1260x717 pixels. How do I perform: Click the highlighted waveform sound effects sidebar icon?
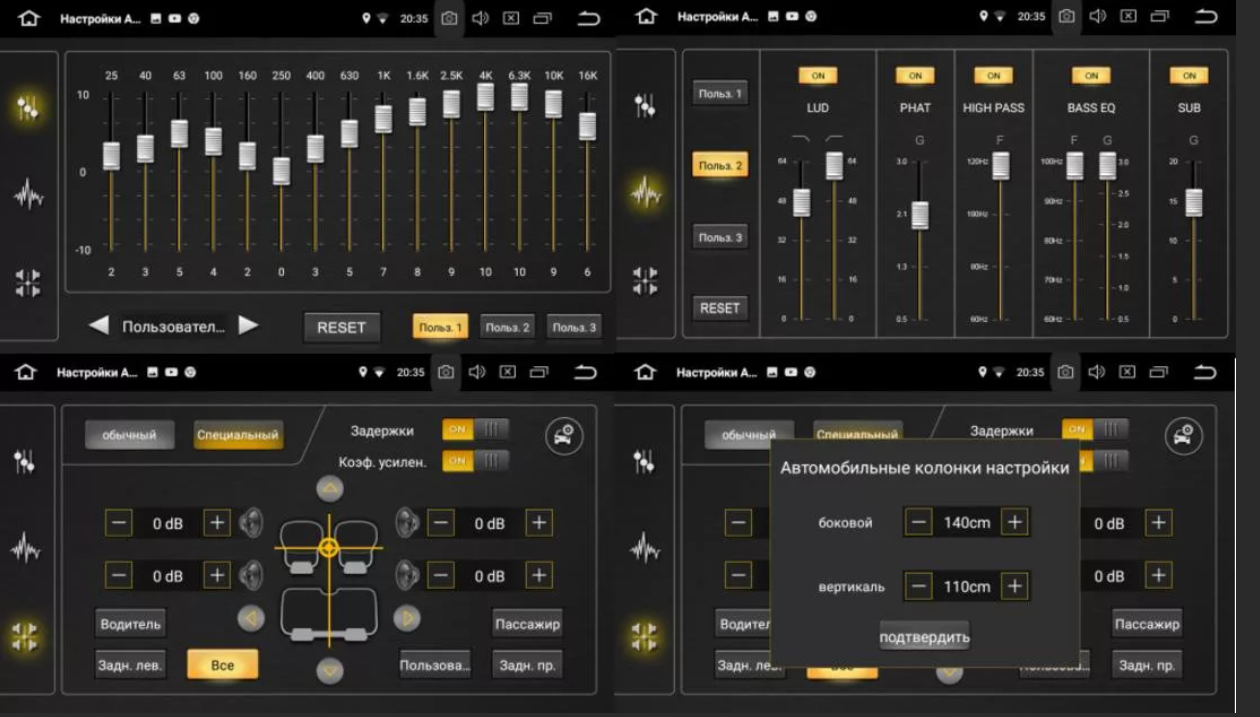pos(647,191)
